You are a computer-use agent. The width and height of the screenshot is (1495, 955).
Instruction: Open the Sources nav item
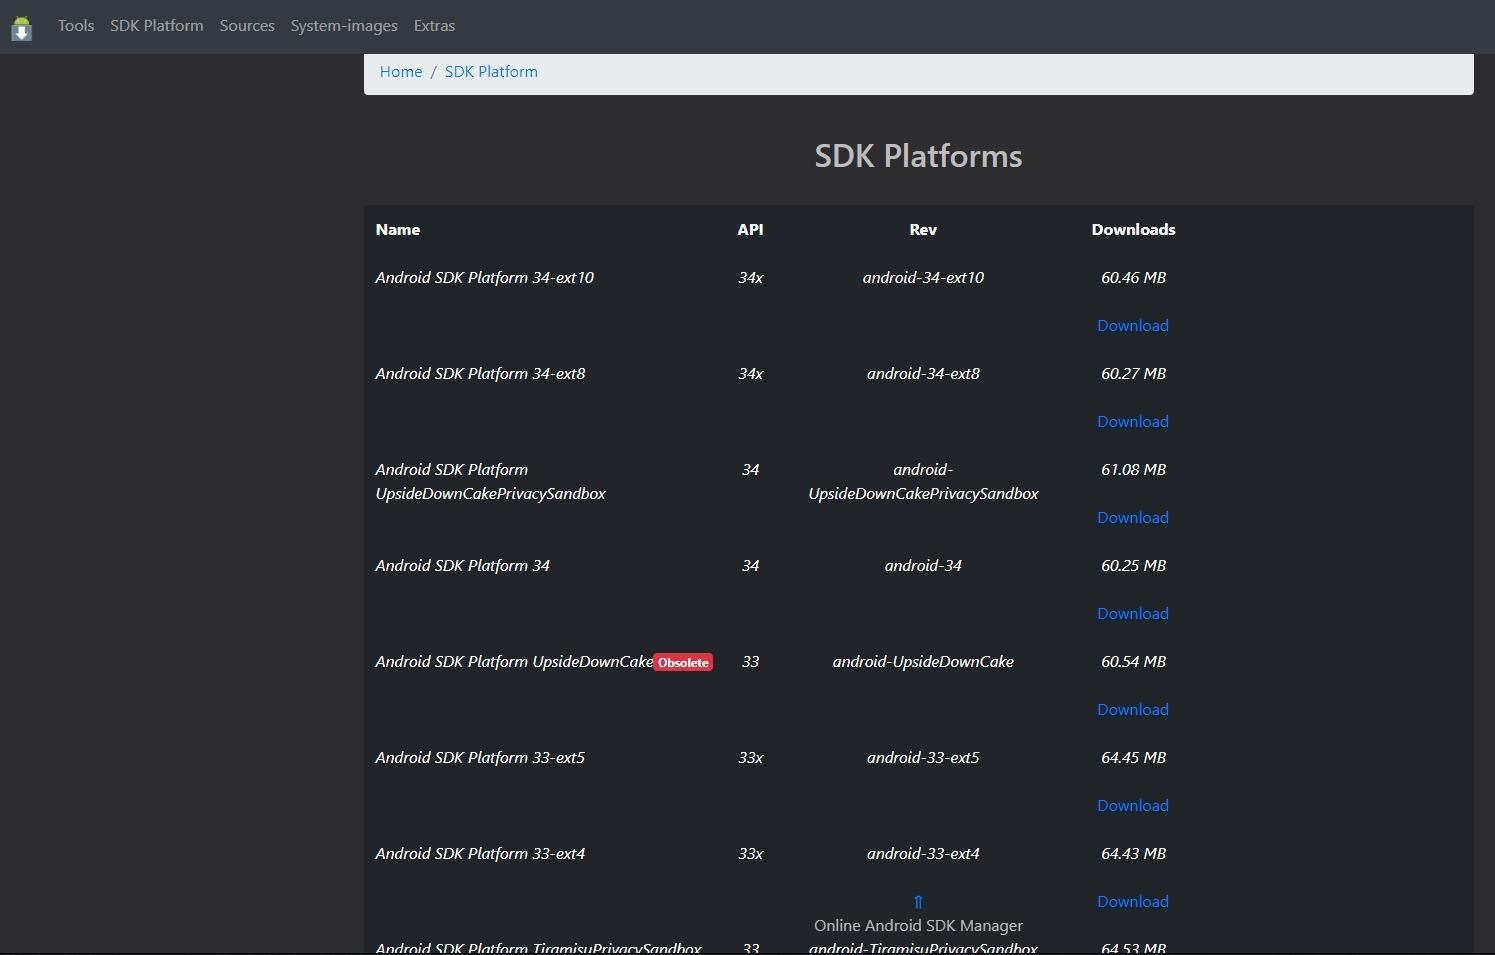pyautogui.click(x=247, y=26)
